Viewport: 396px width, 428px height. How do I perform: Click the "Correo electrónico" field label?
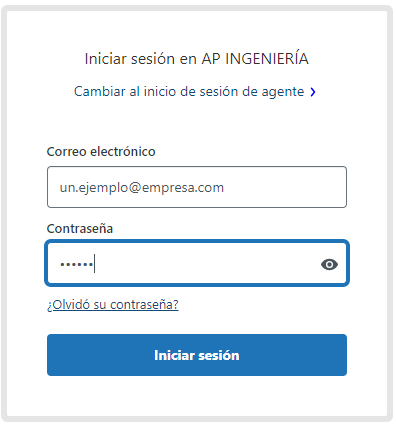(101, 152)
